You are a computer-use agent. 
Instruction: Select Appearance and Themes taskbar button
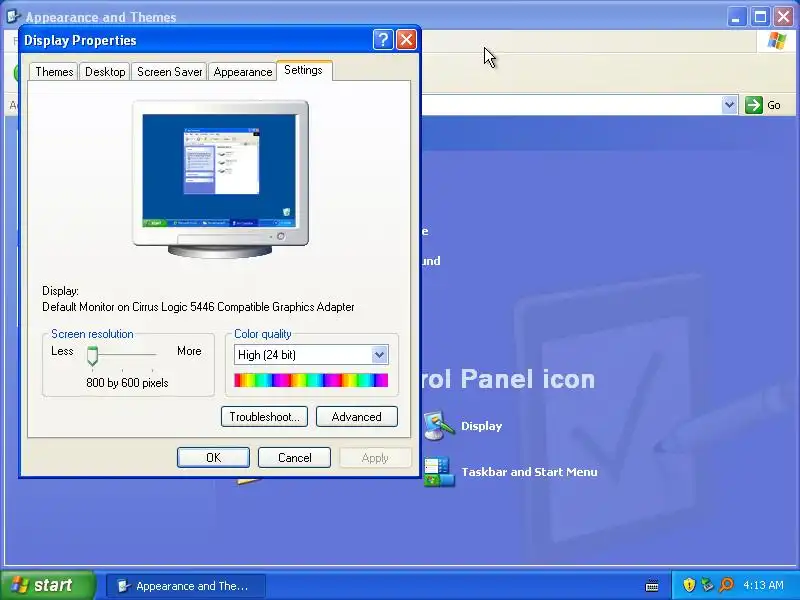click(186, 586)
